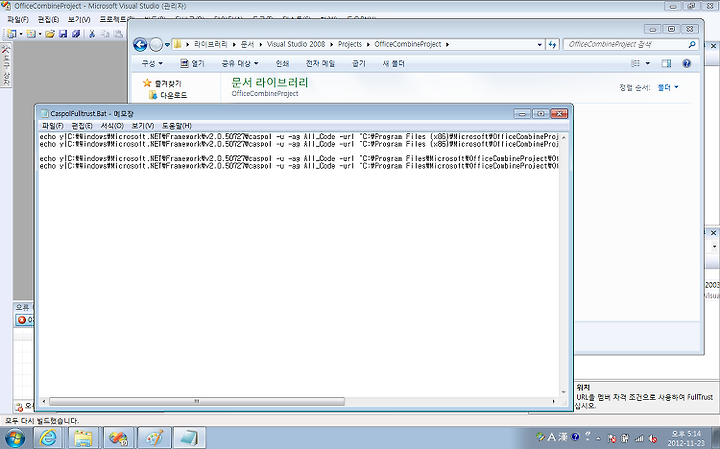The height and width of the screenshot is (449, 720).
Task: Open the 공유 대상 dropdown in Explorer
Action: coord(240,63)
